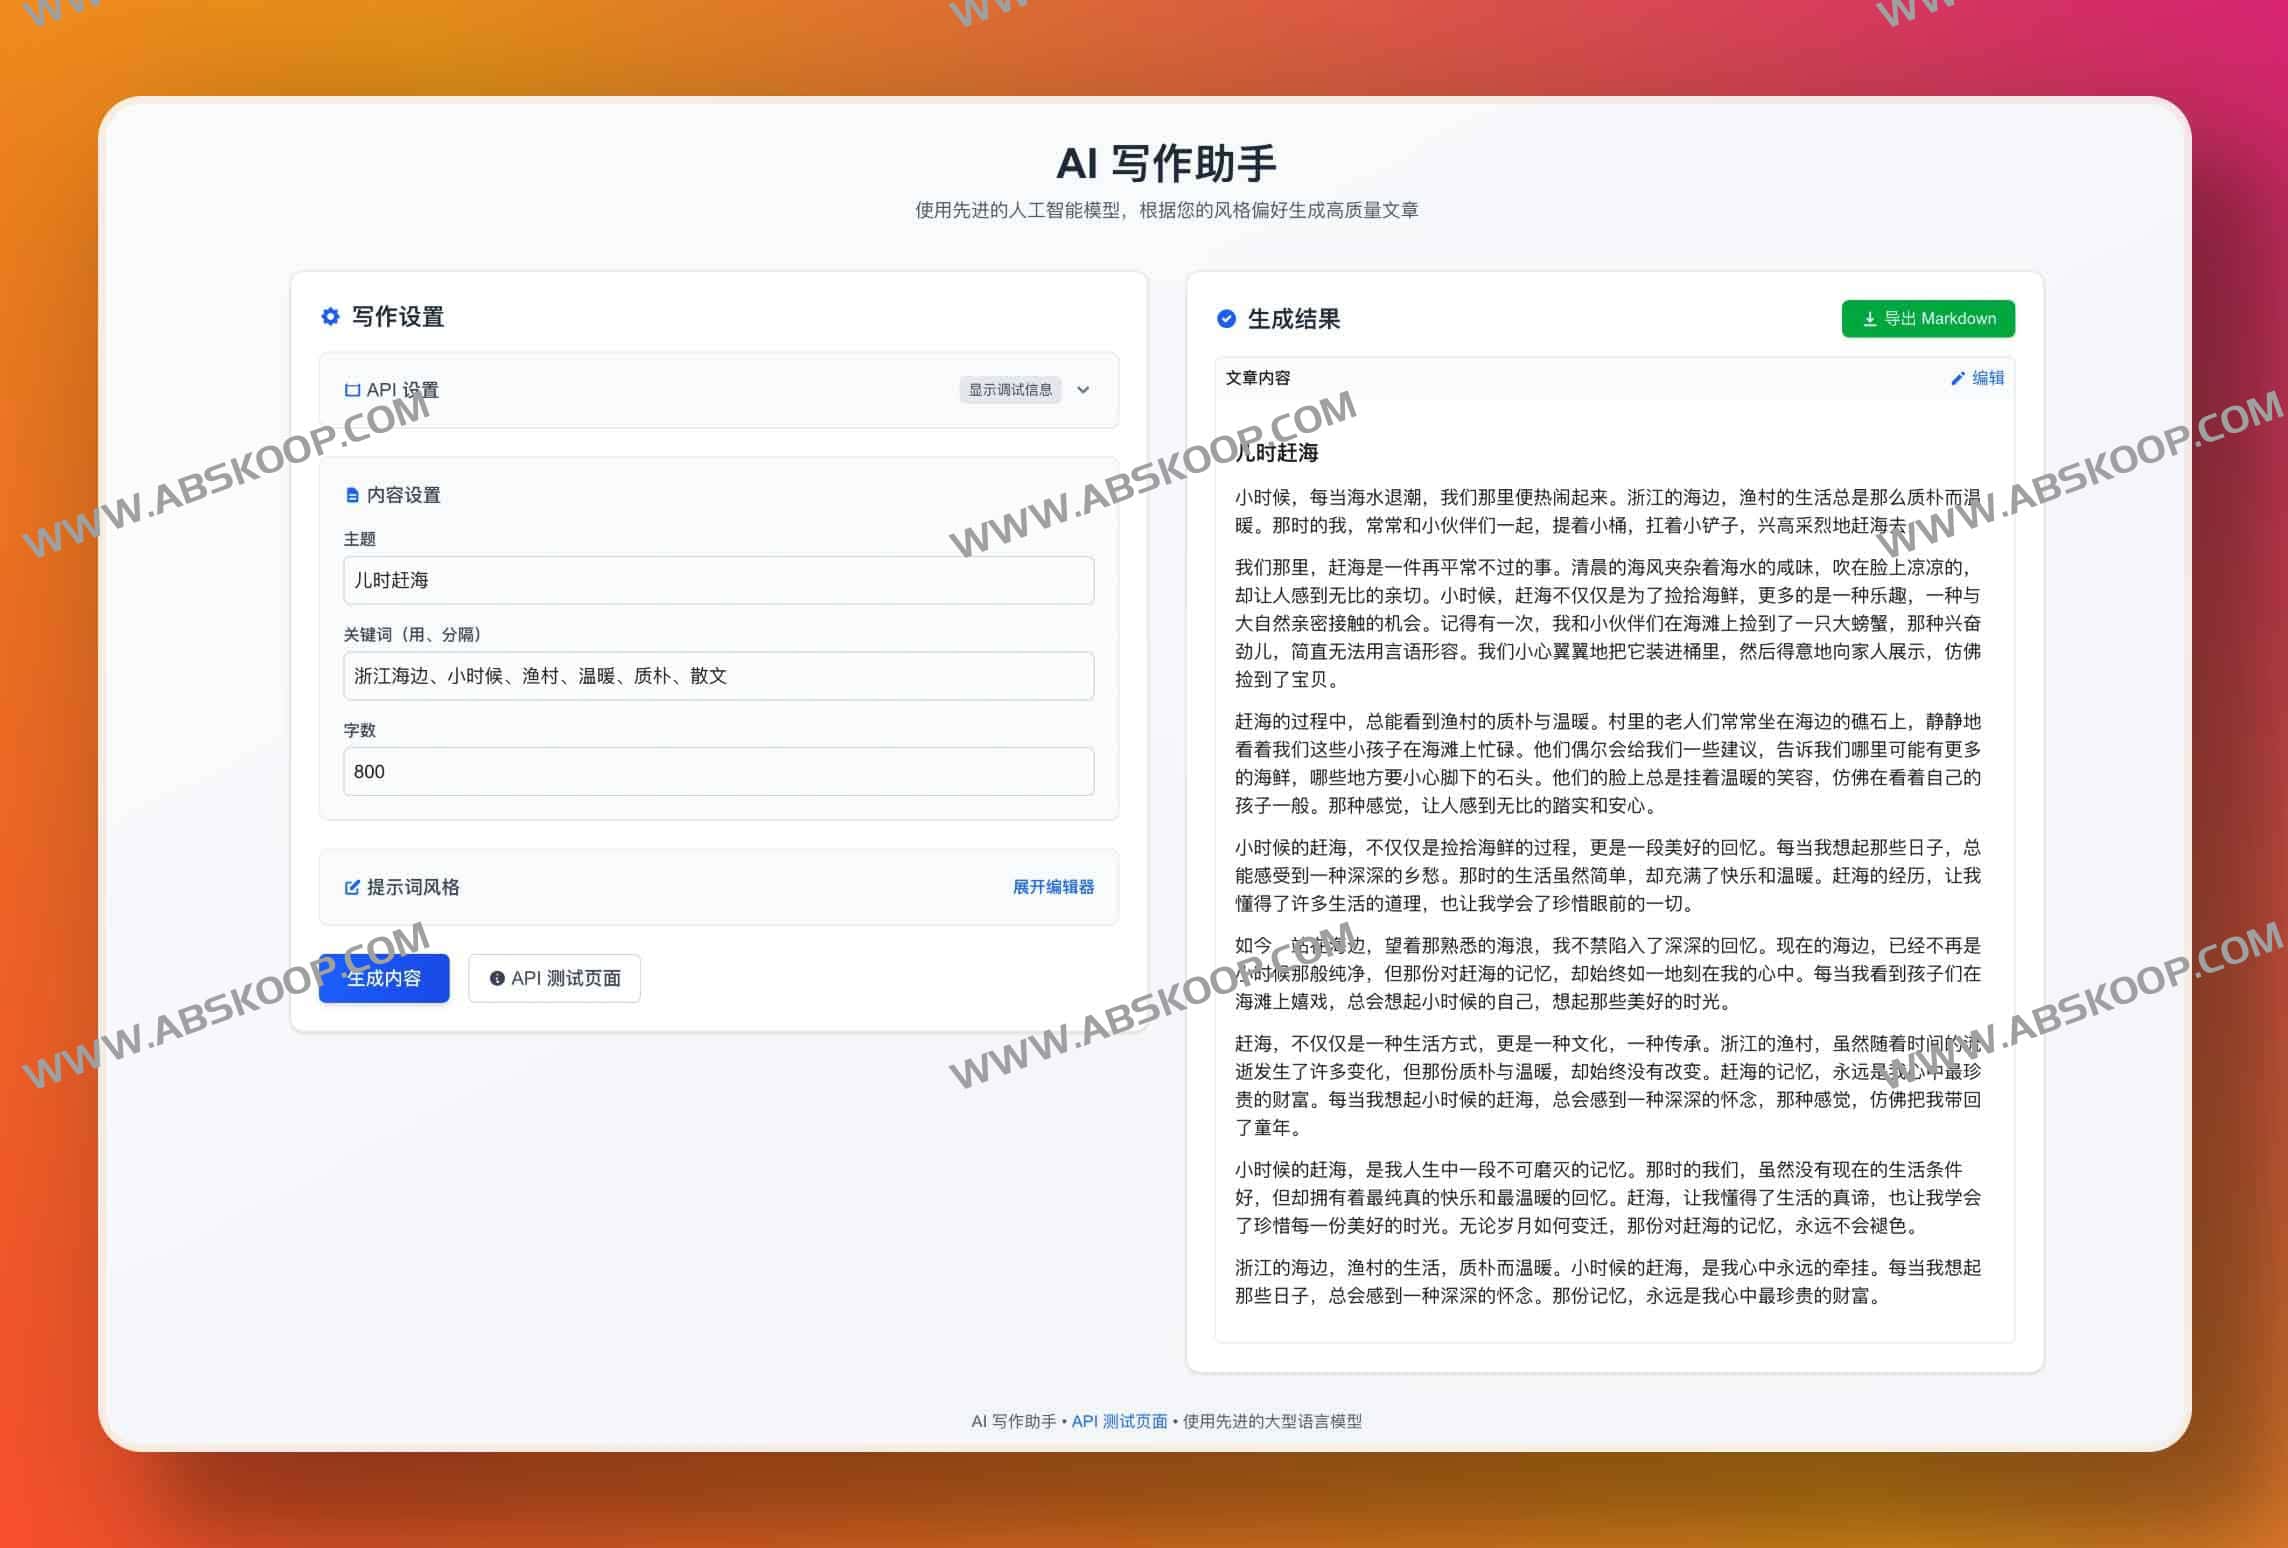This screenshot has height=1548, width=2288.
Task: Open the API 测试页面 button beside 生成内容
Action: coord(553,978)
